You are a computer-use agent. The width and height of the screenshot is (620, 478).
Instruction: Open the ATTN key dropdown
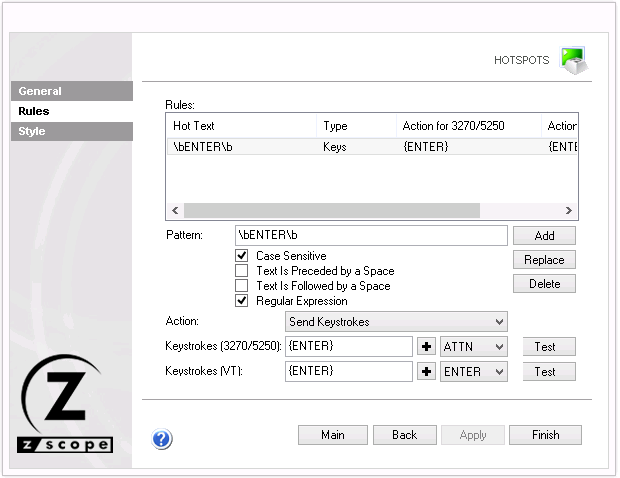click(474, 347)
